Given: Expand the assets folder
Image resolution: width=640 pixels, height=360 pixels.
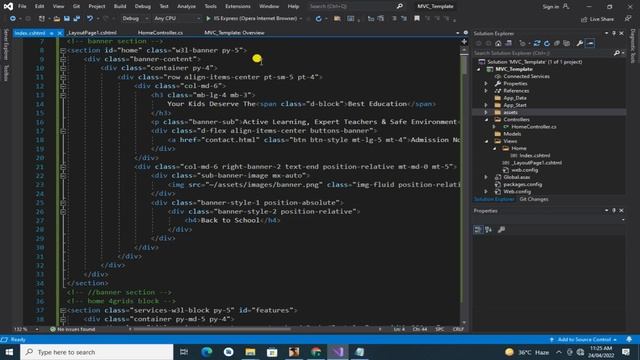Looking at the screenshot, I should coord(486,112).
